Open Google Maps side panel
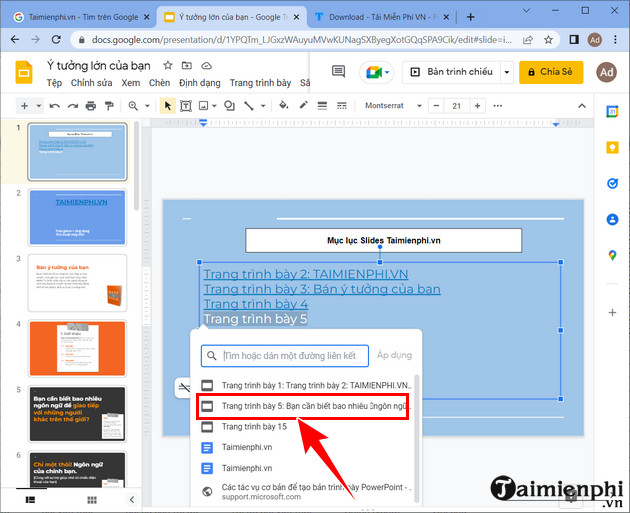630x513 pixels. 612,255
